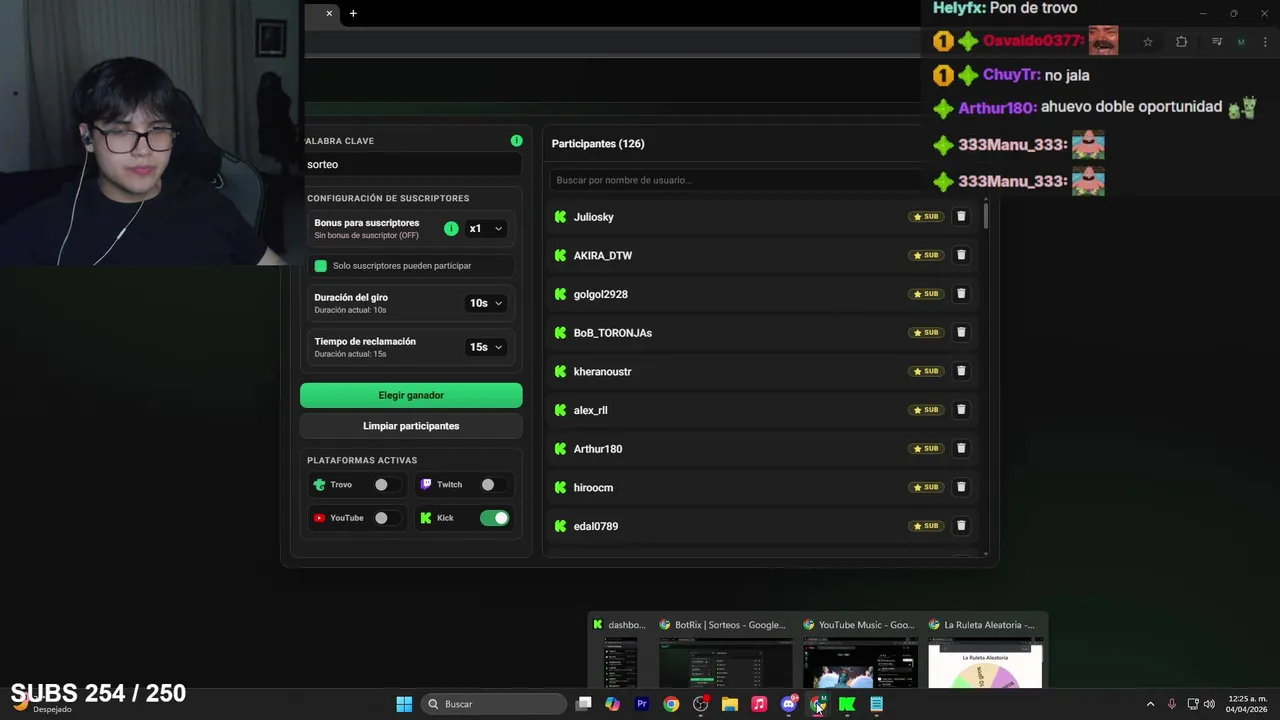Open Notepad from the taskbar
The width and height of the screenshot is (1280, 720).
coord(876,704)
